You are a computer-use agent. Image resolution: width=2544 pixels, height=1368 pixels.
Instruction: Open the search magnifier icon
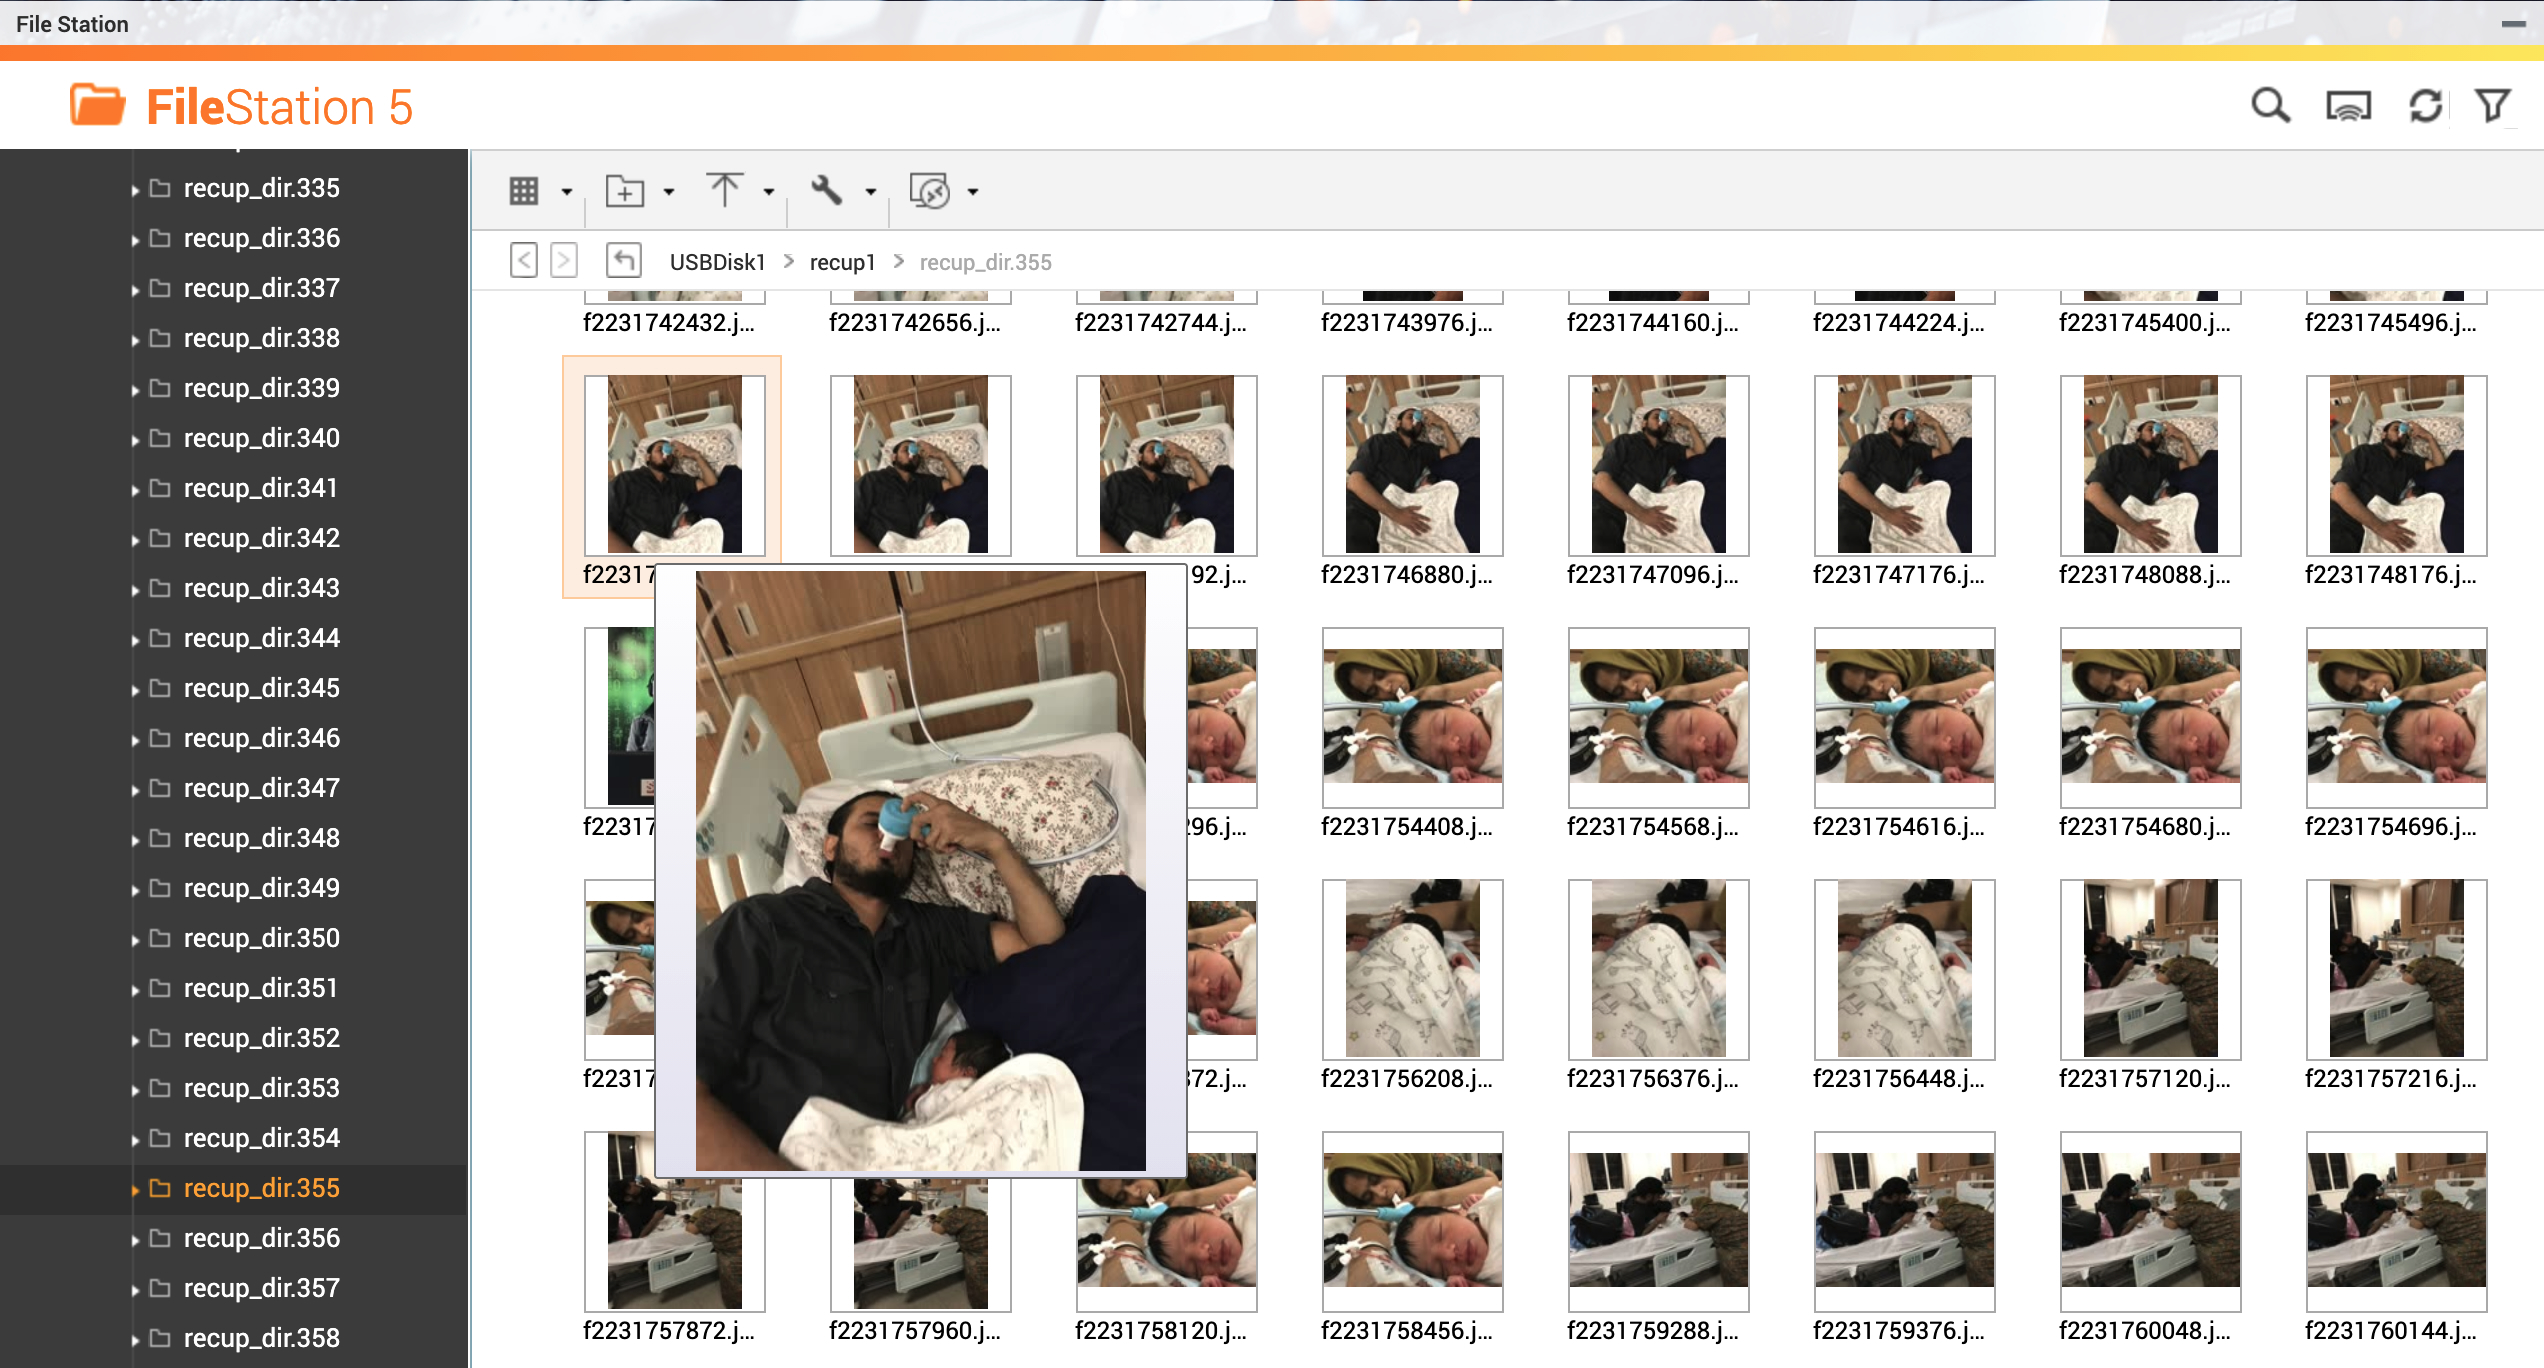point(2270,106)
